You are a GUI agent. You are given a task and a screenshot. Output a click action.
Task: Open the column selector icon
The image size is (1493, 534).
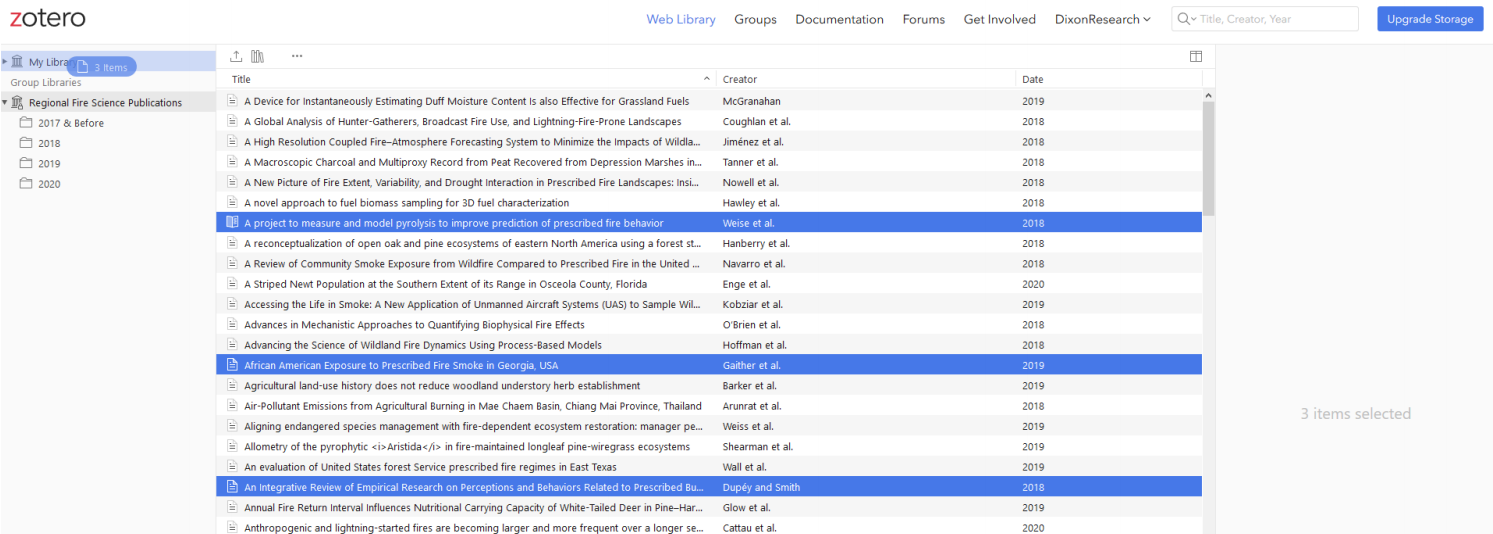pyautogui.click(x=1196, y=56)
